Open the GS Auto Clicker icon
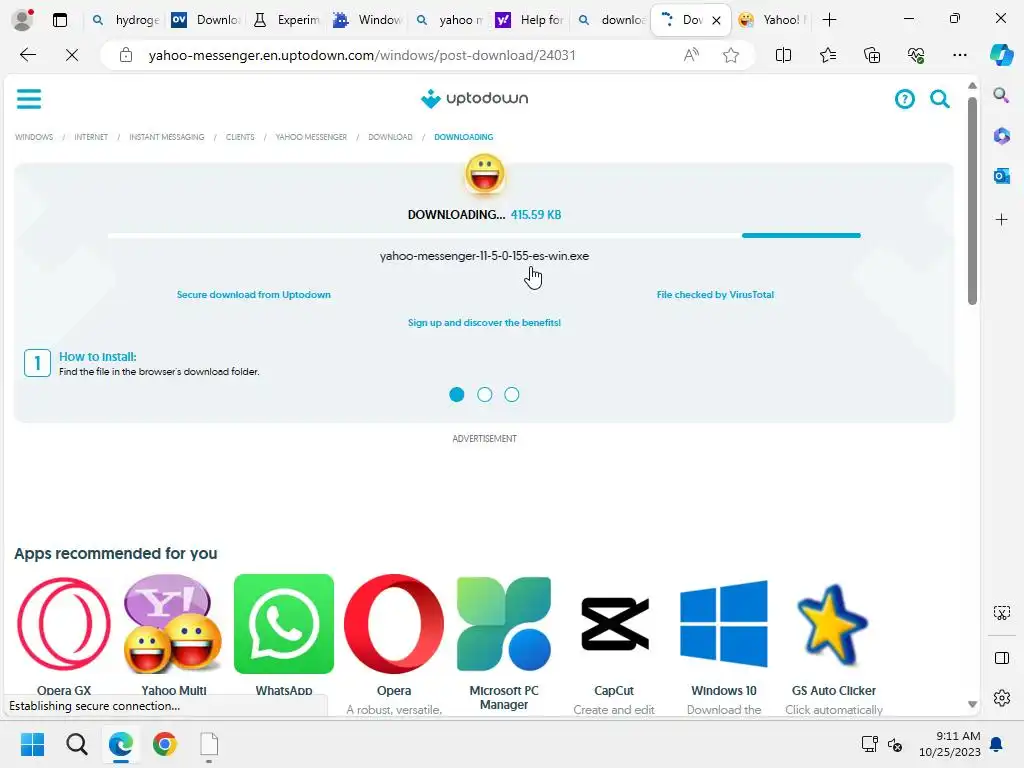Image resolution: width=1024 pixels, height=768 pixels. [833, 625]
